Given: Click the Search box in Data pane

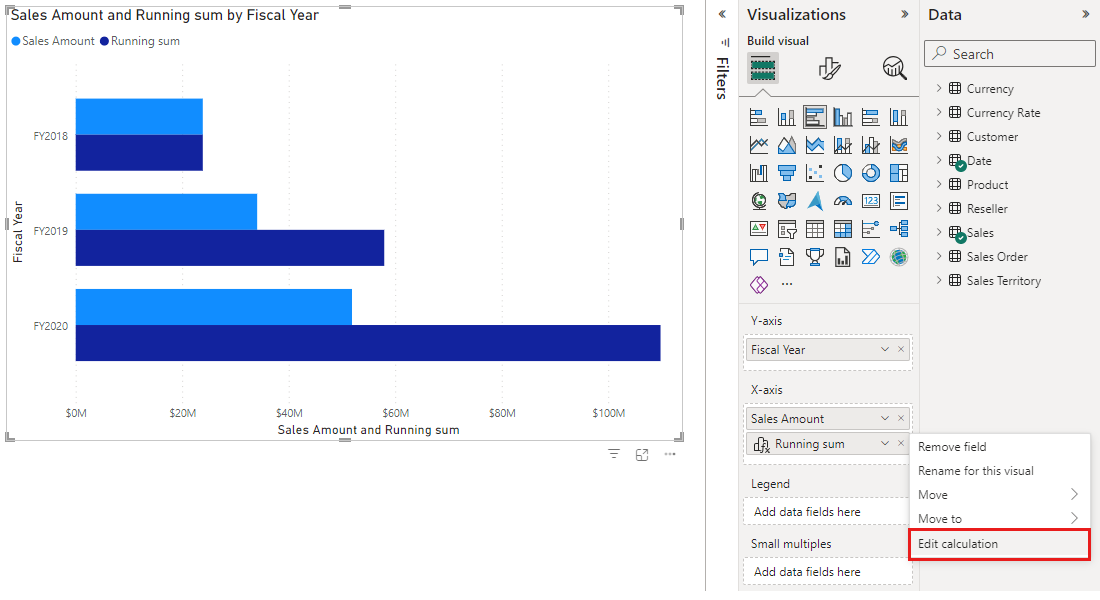Looking at the screenshot, I should (1010, 54).
